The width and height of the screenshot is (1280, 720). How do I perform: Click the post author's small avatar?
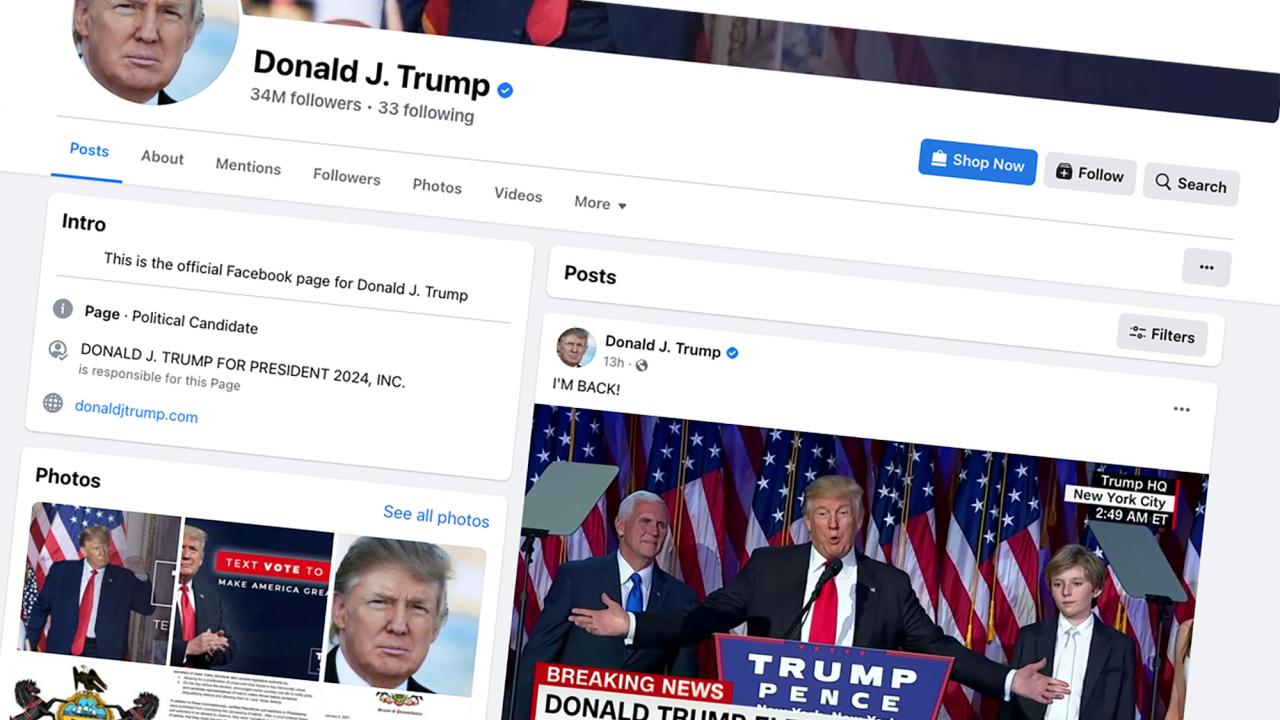tap(576, 347)
